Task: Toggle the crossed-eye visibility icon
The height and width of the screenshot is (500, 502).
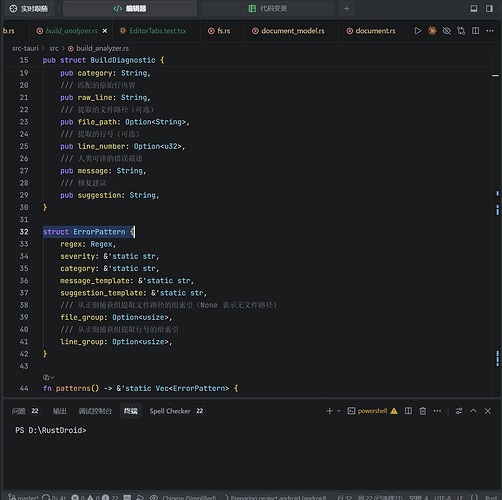Action: point(446,31)
